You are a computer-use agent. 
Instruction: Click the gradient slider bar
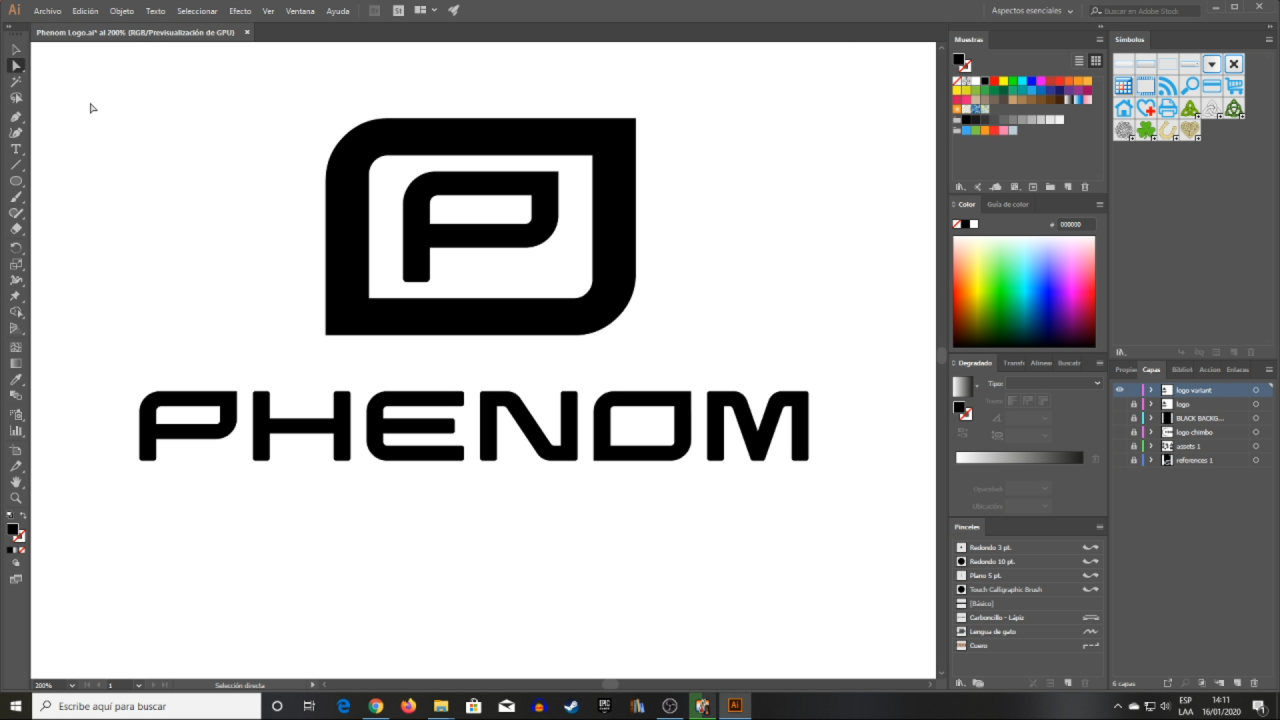(1019, 458)
